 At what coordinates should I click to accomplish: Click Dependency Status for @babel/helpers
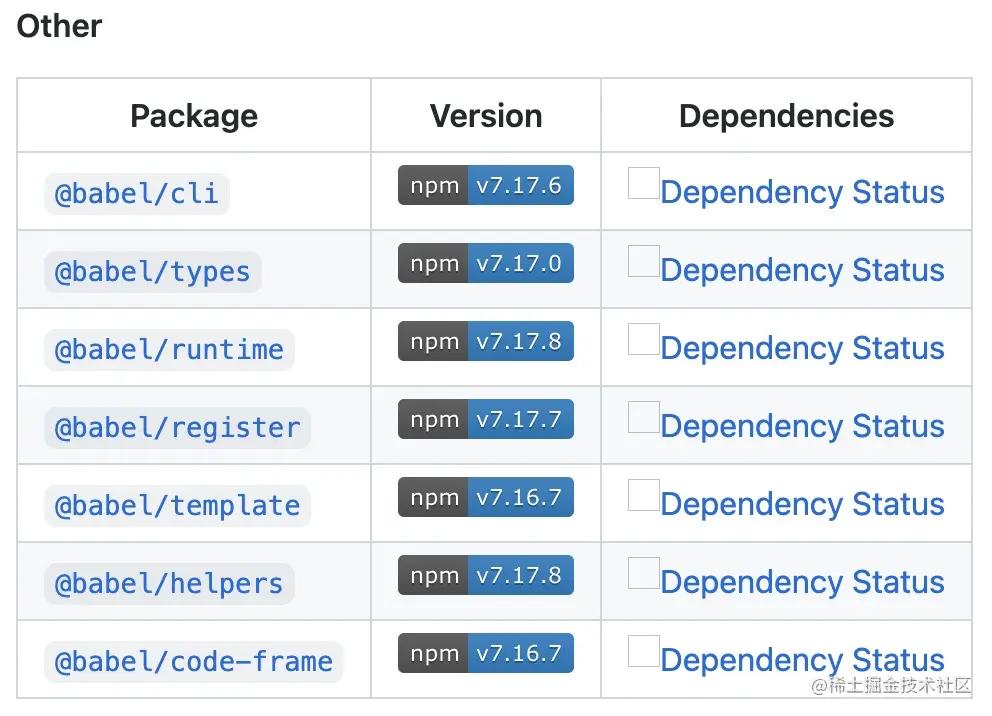point(802,582)
